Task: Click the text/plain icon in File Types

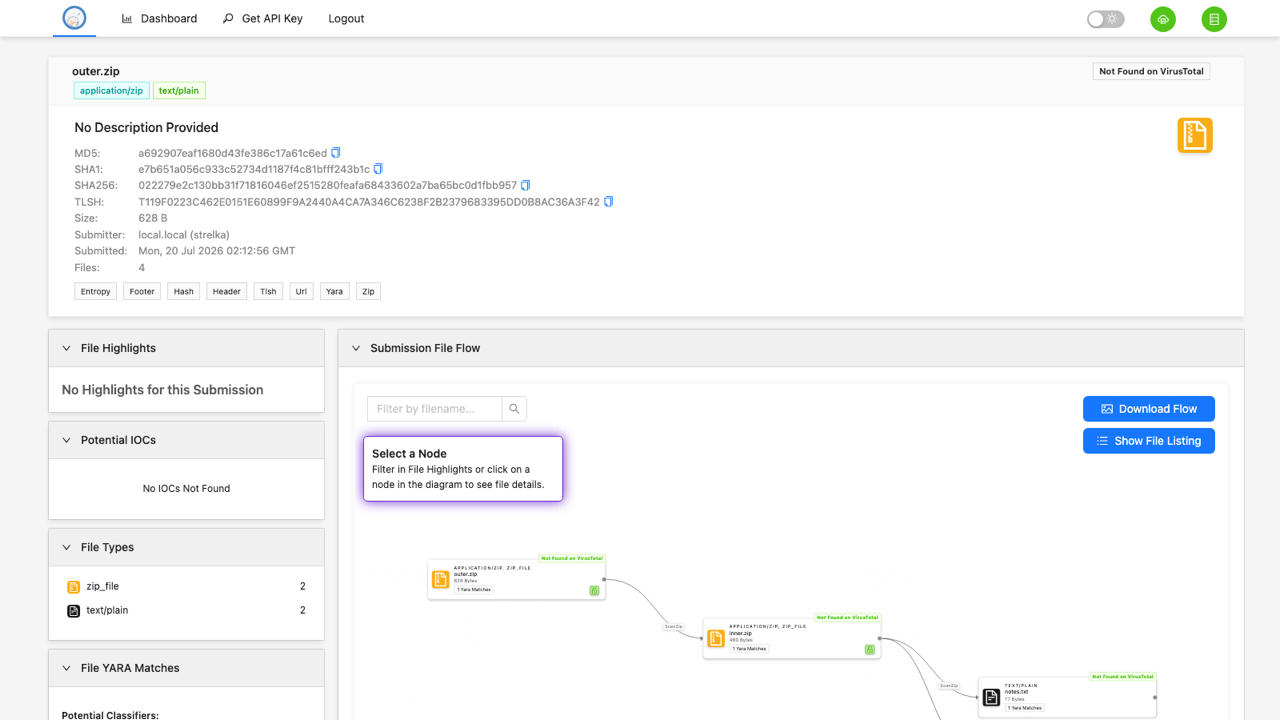Action: pyautogui.click(x=73, y=611)
